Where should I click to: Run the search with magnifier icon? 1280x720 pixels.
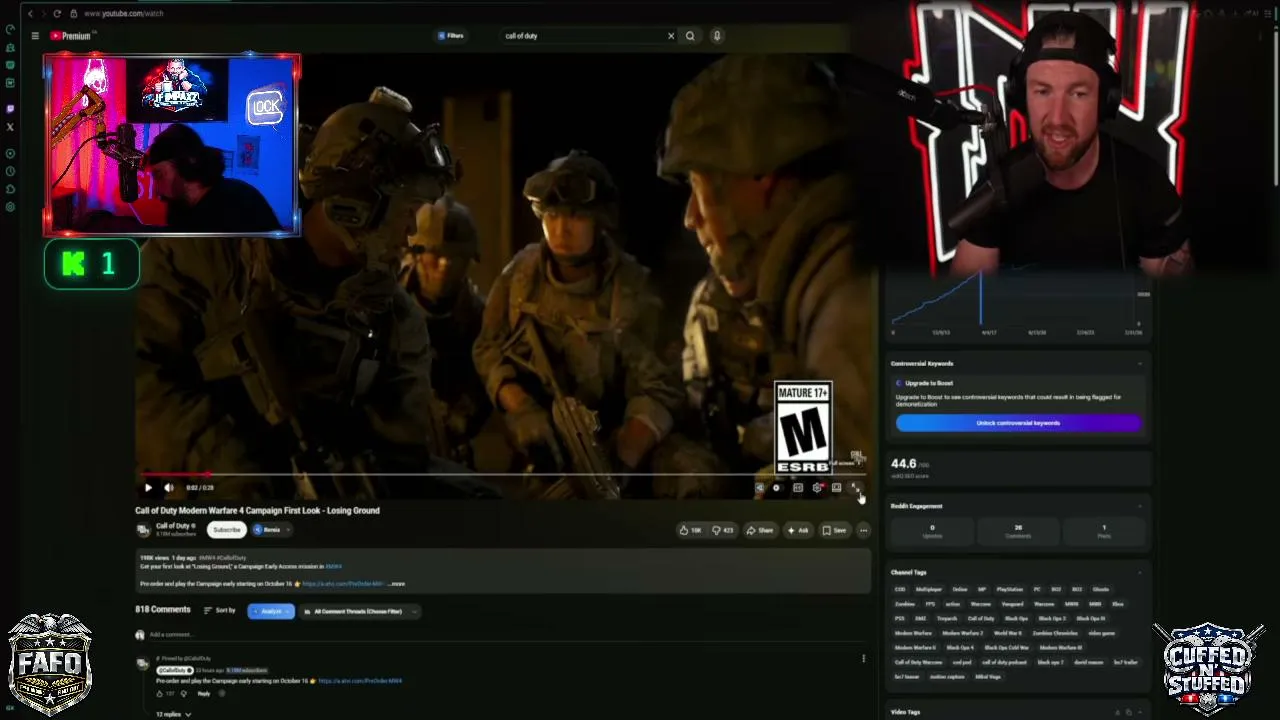tap(690, 36)
